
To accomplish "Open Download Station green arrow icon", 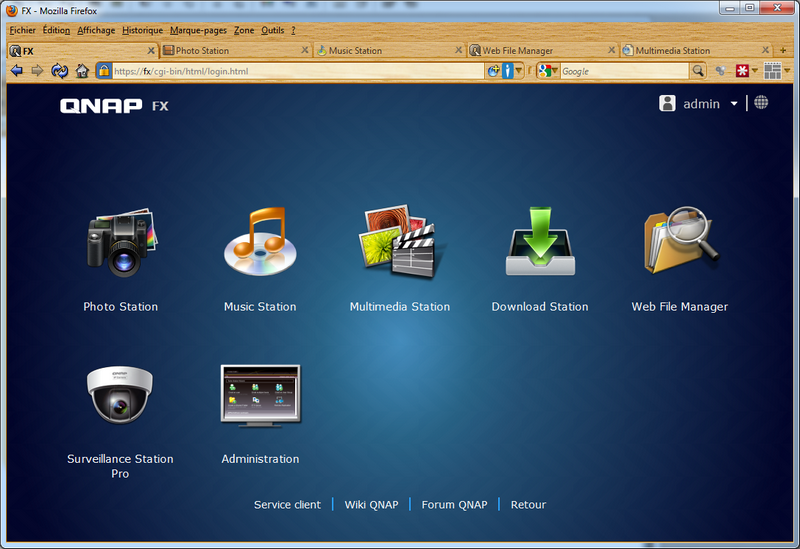I will click(x=540, y=241).
